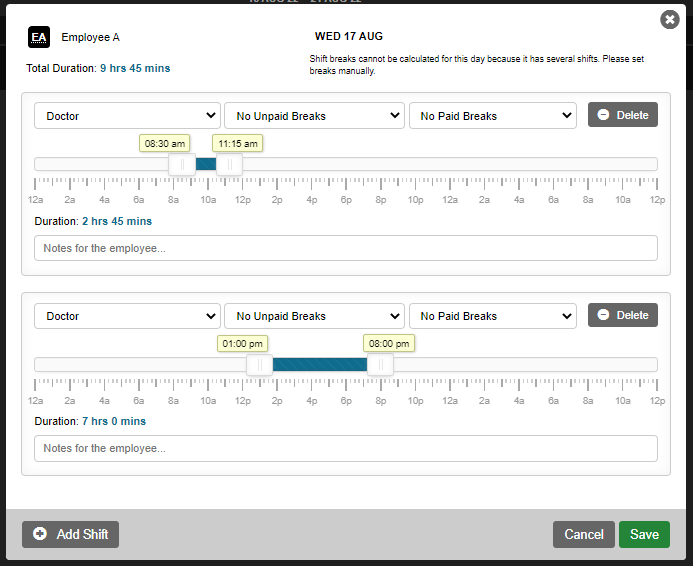Screen dimensions: 693x566
Task: Open first shift's No Paid Breaks dropdown
Action: 493,116
